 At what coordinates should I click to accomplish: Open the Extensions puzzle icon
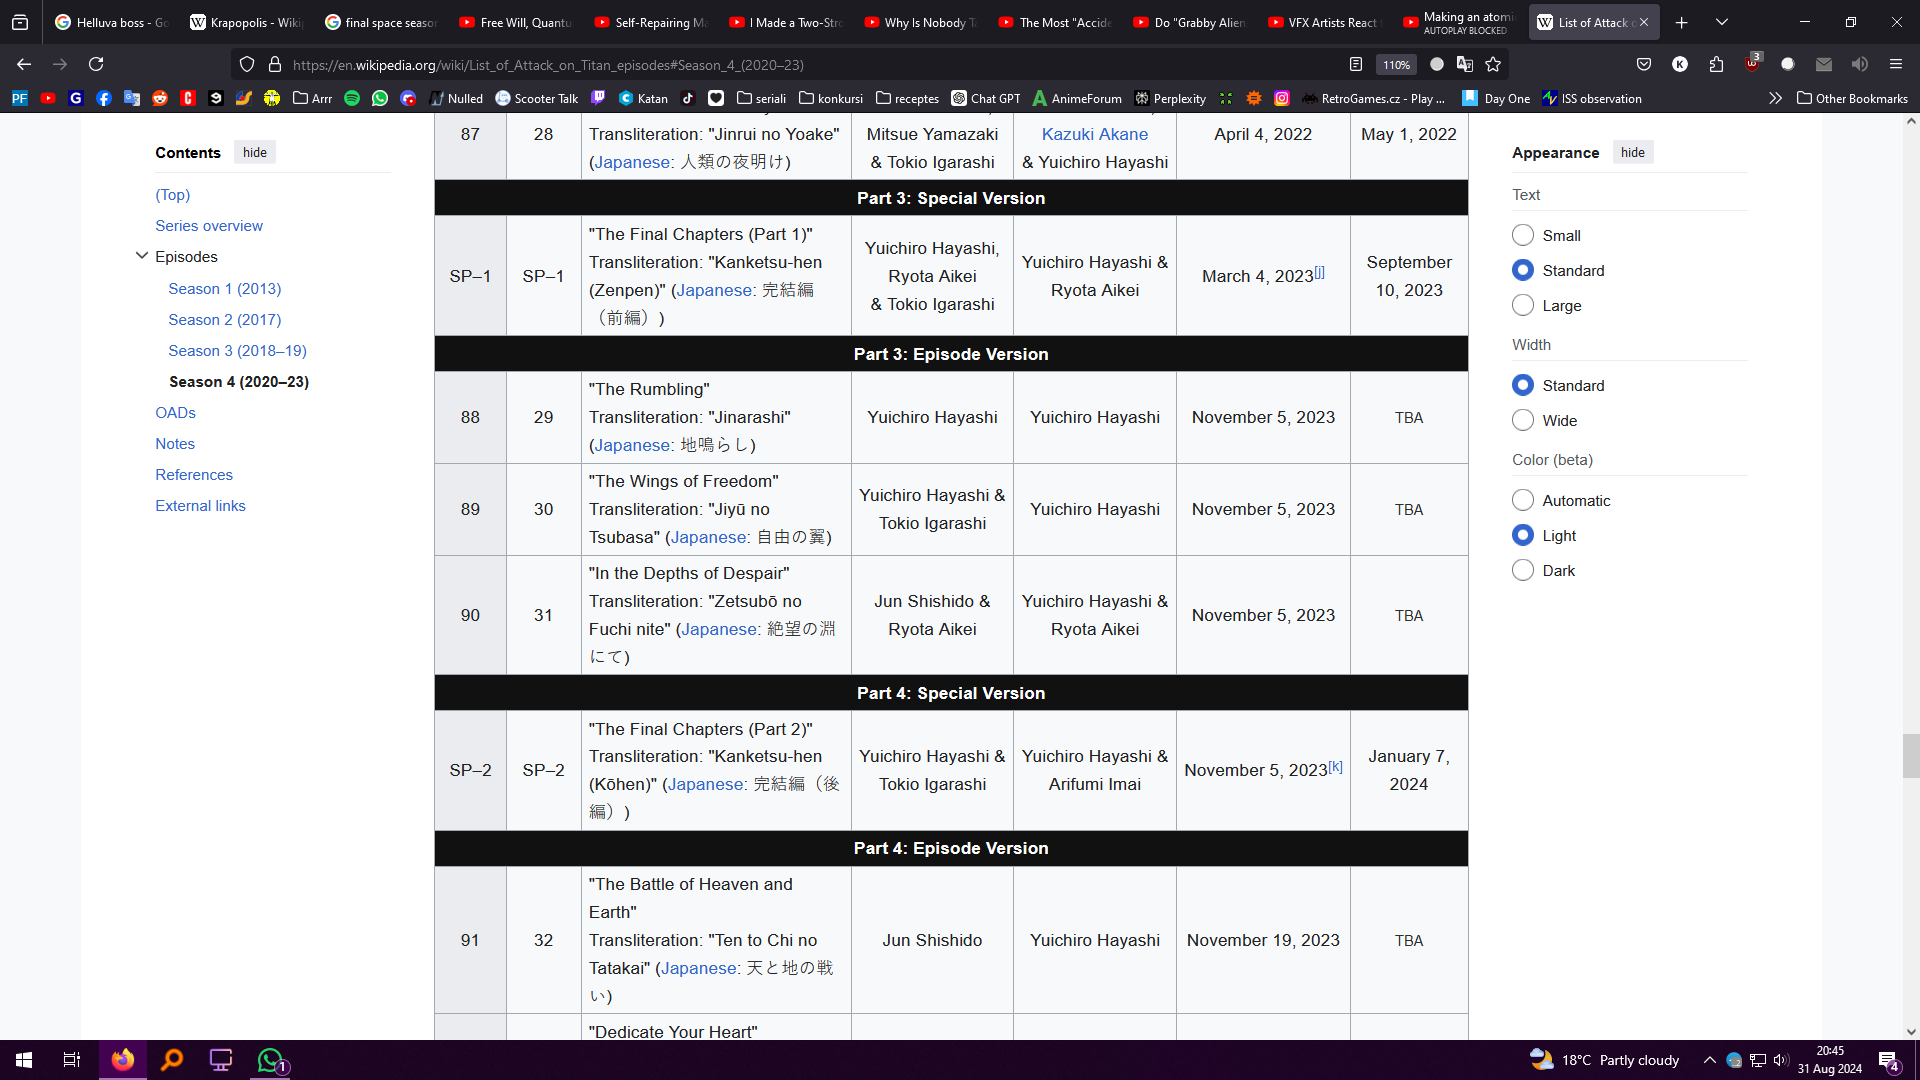[x=1716, y=64]
